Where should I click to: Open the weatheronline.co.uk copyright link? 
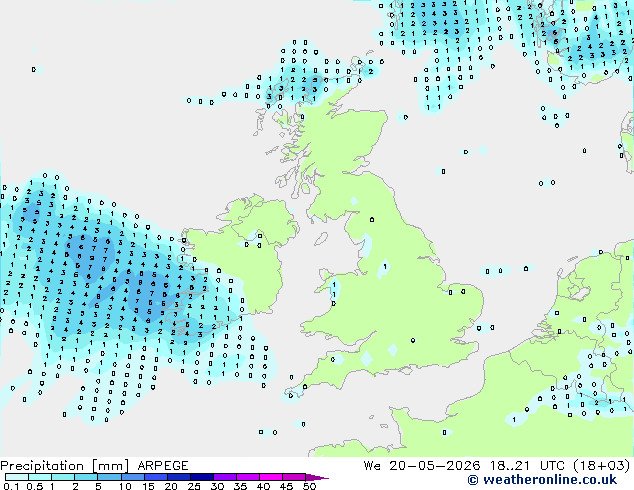pos(542,480)
